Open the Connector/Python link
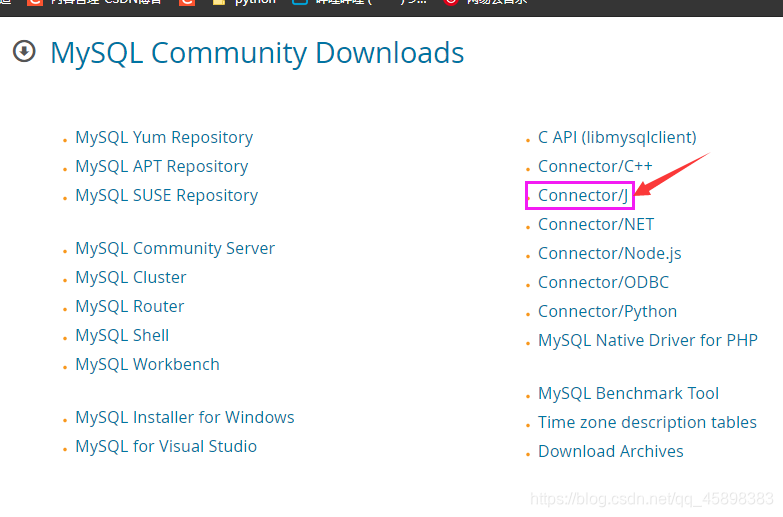Image resolution: width=783 pixels, height=517 pixels. point(607,311)
